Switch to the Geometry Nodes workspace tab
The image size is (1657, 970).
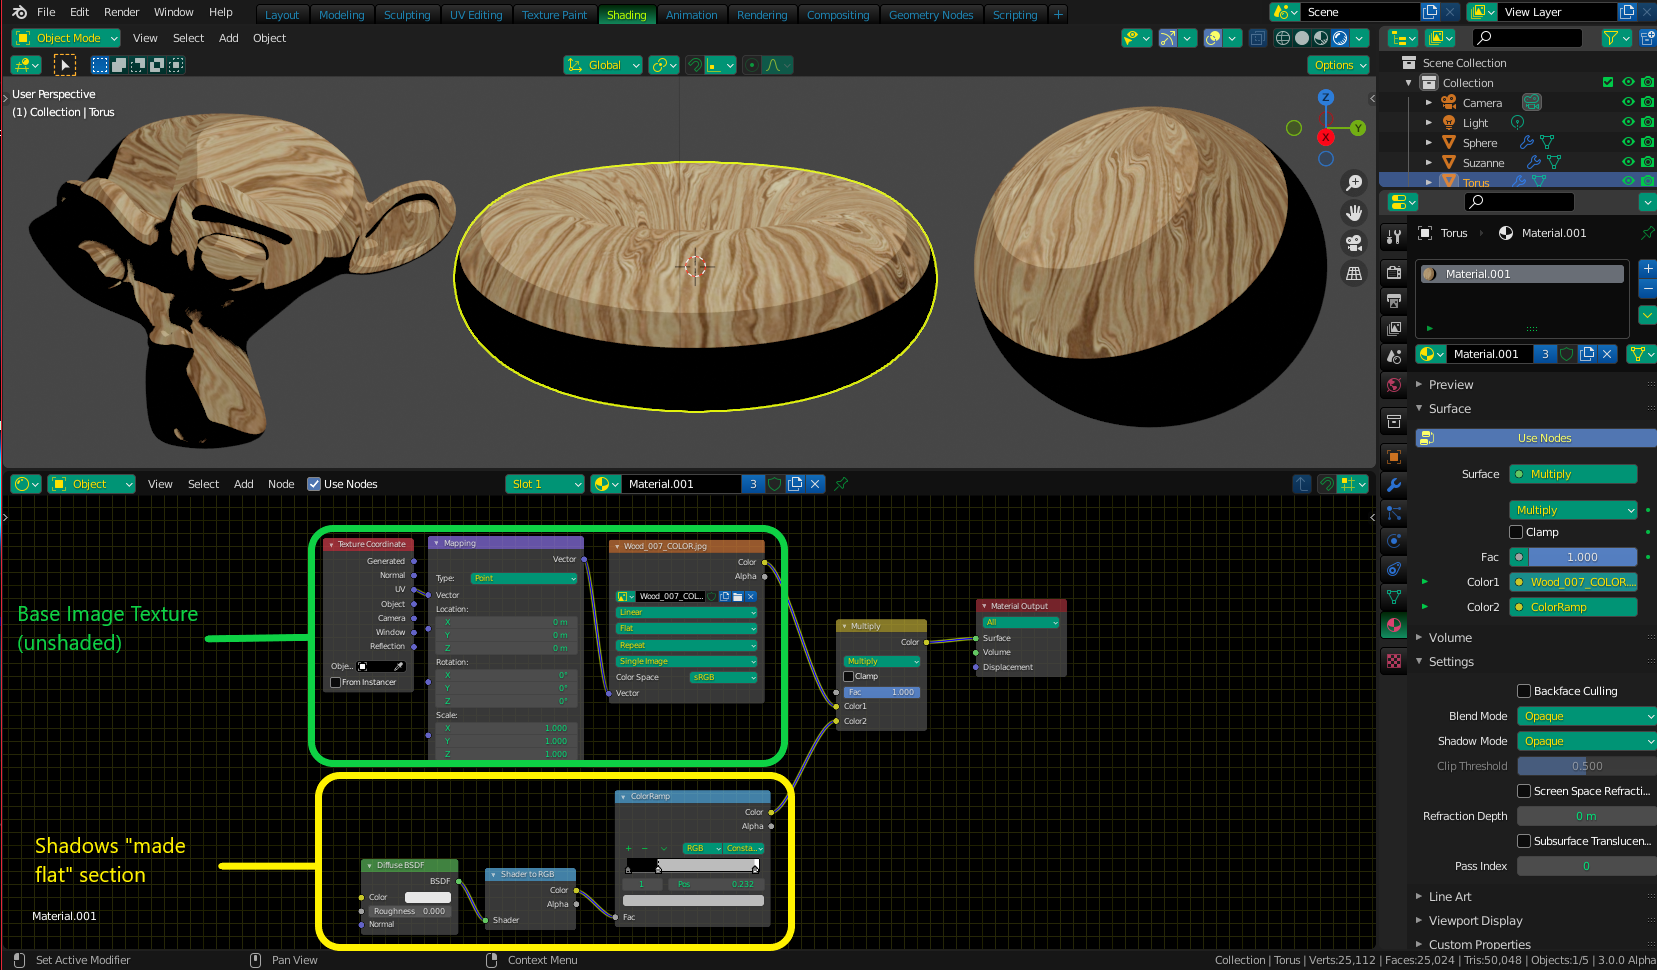(x=931, y=15)
